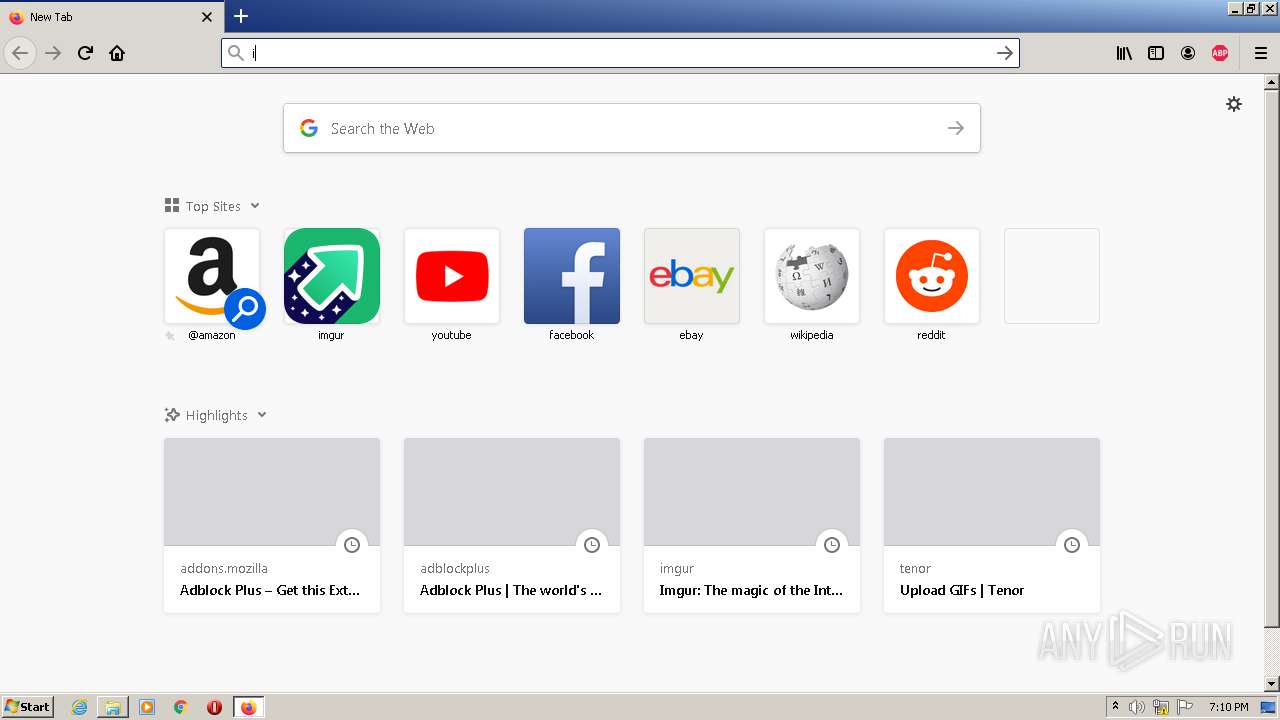Click the page scrollbar up arrow
1280x720 pixels.
coord(1272,82)
